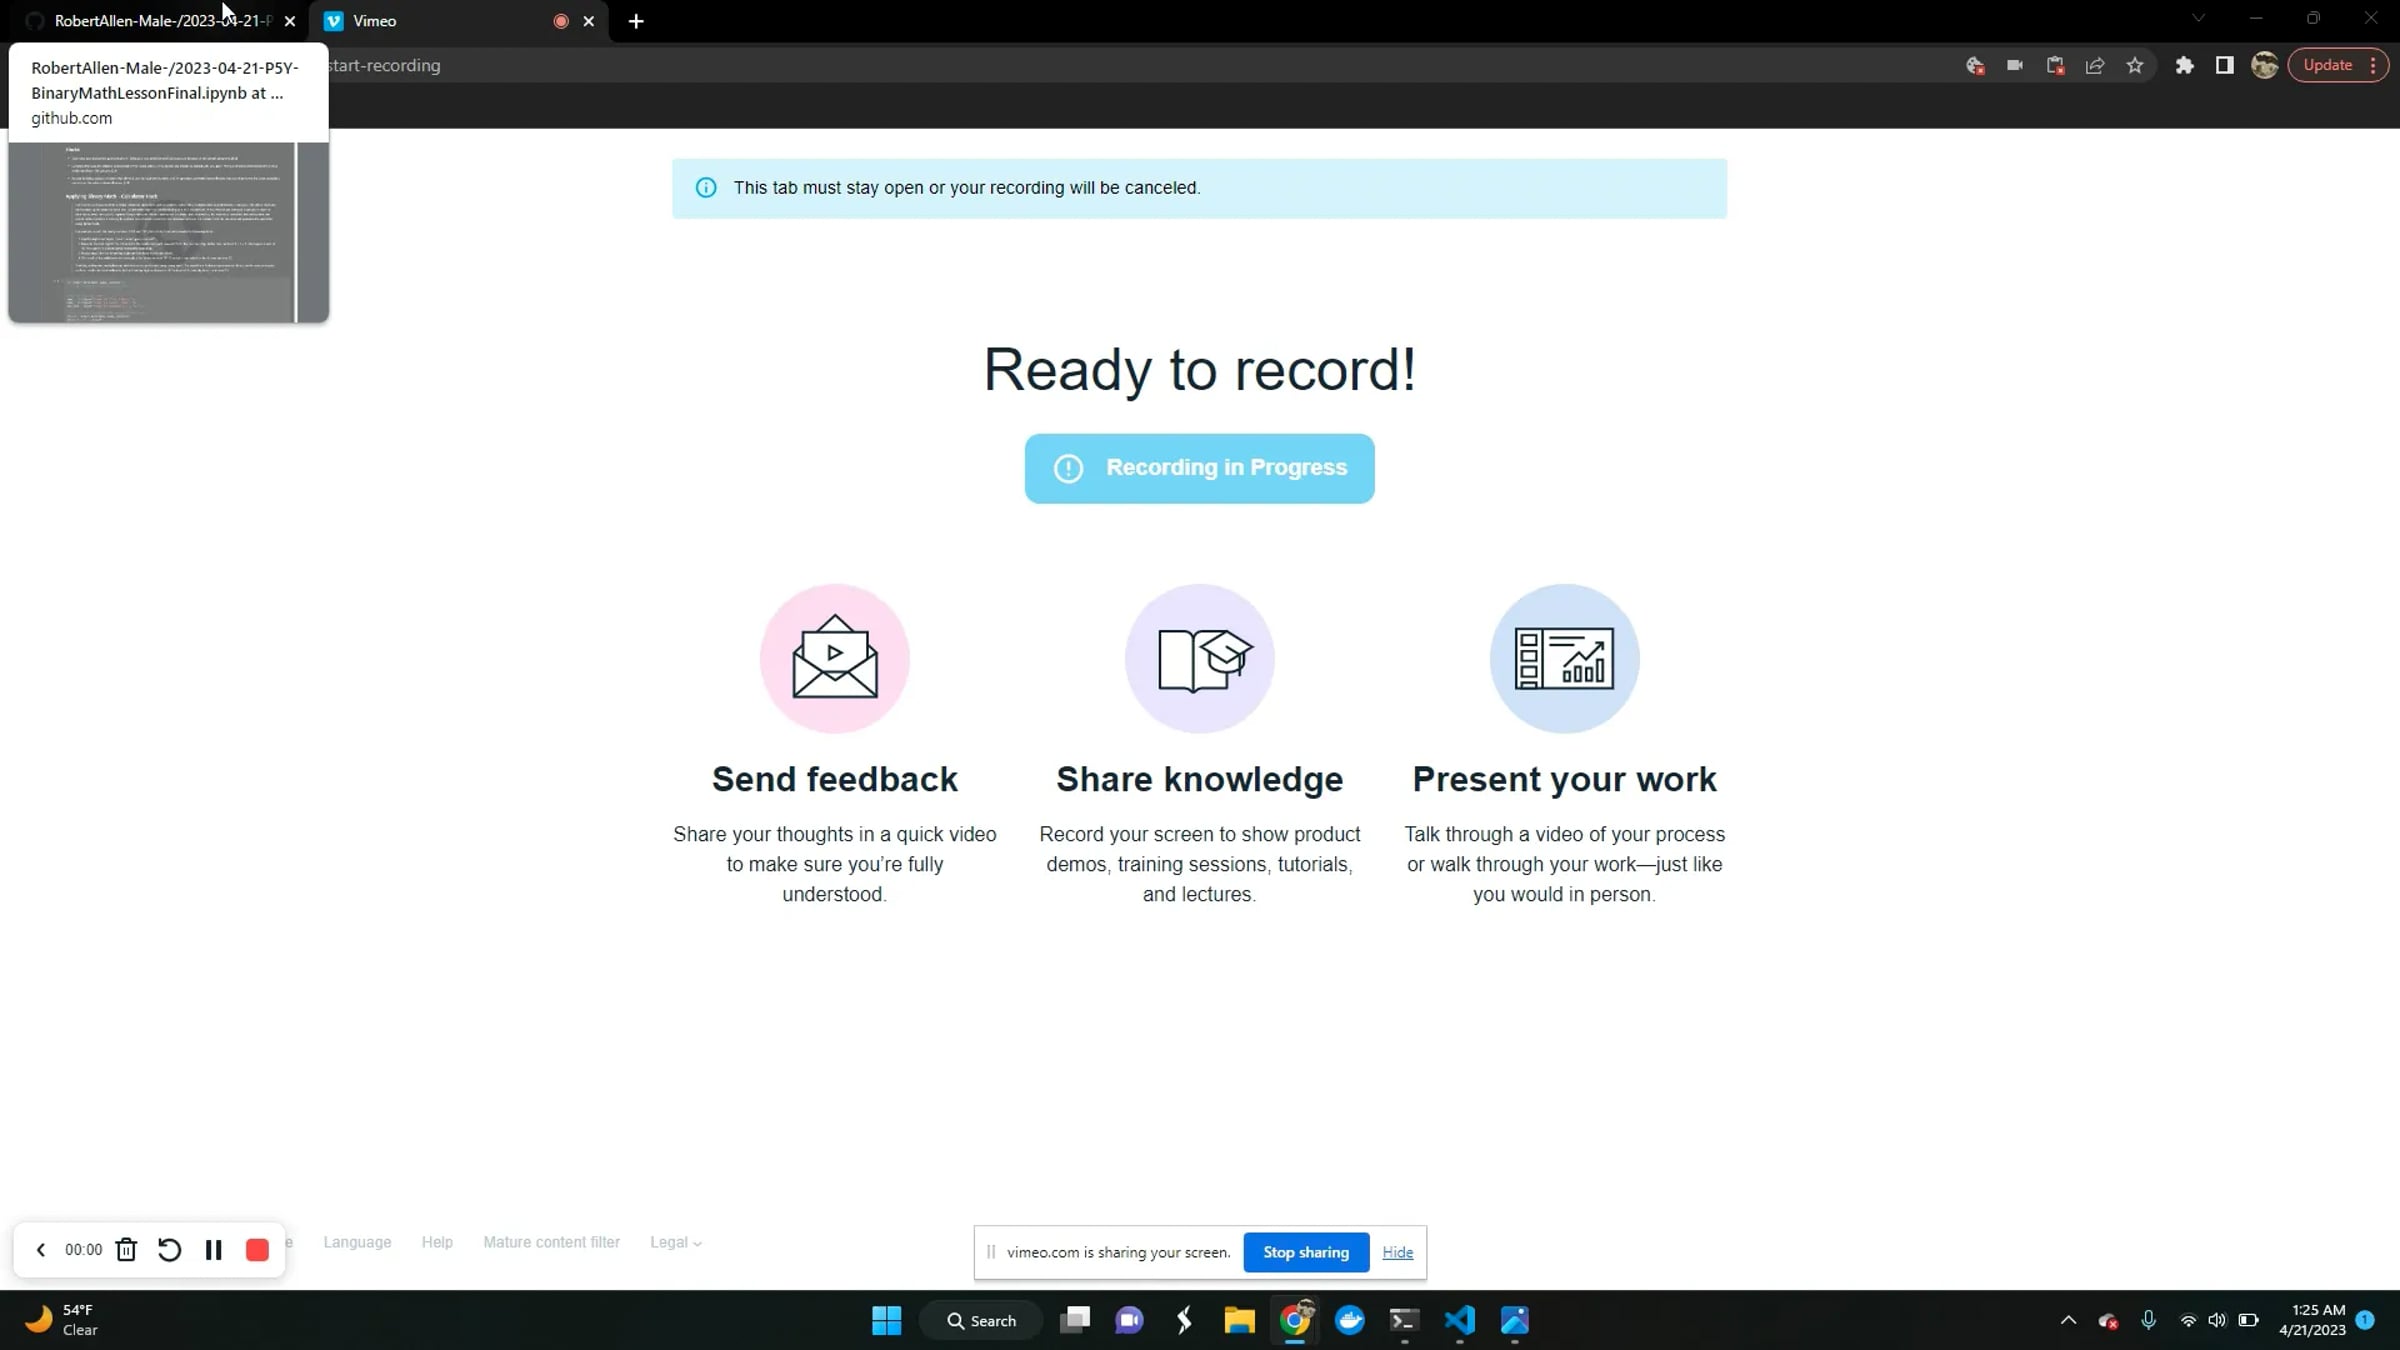Bookmark this page with the star icon
This screenshot has height=1350, width=2400.
tap(2135, 66)
